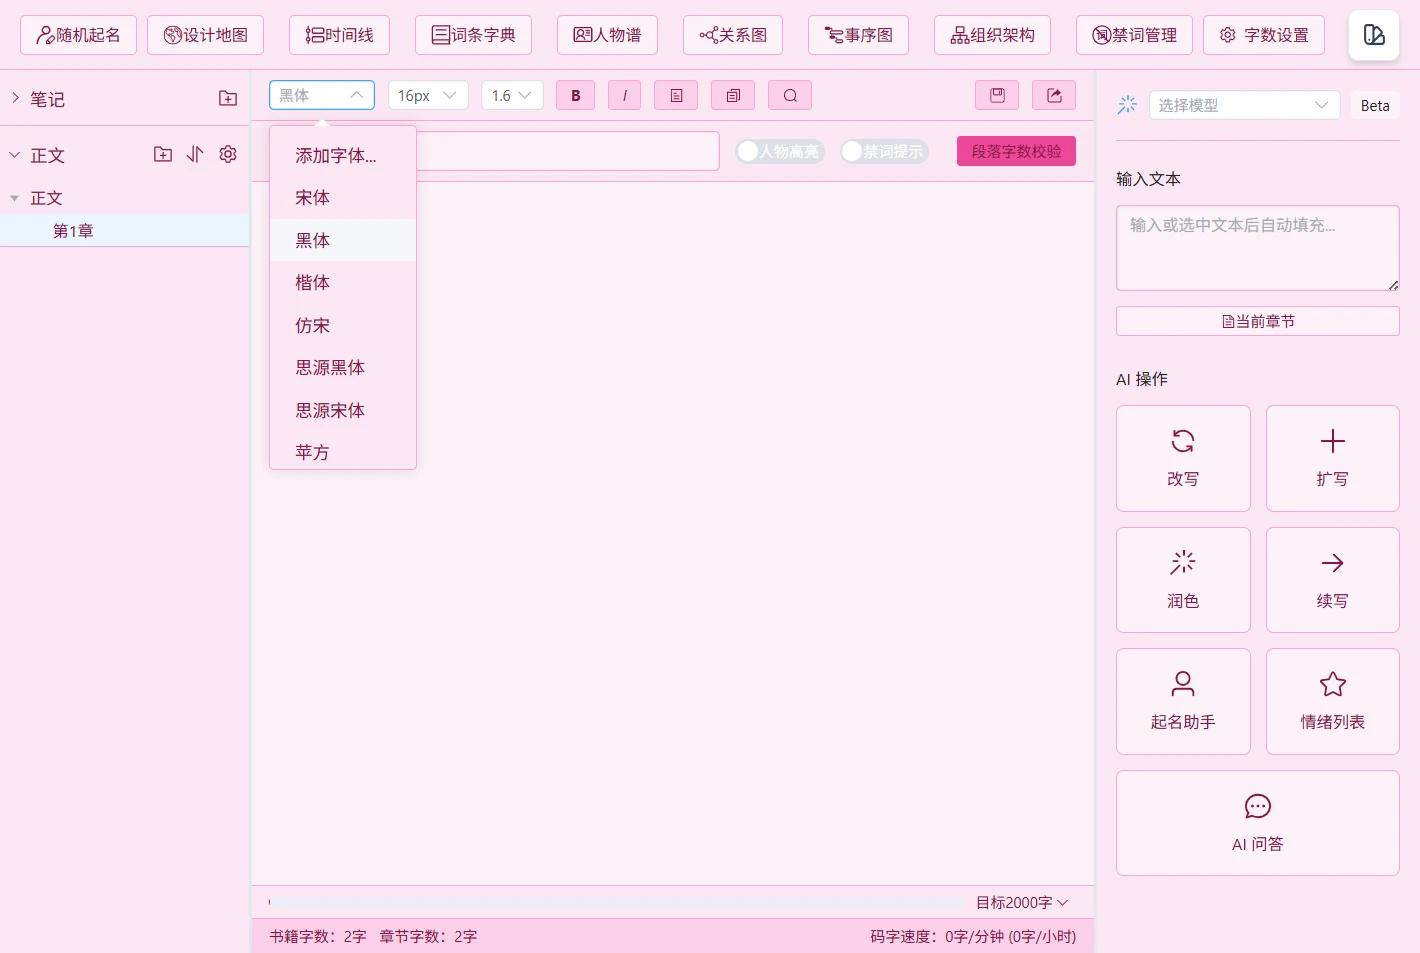This screenshot has width=1420, height=953.
Task: Open the 人物谱 character list
Action: pyautogui.click(x=607, y=35)
